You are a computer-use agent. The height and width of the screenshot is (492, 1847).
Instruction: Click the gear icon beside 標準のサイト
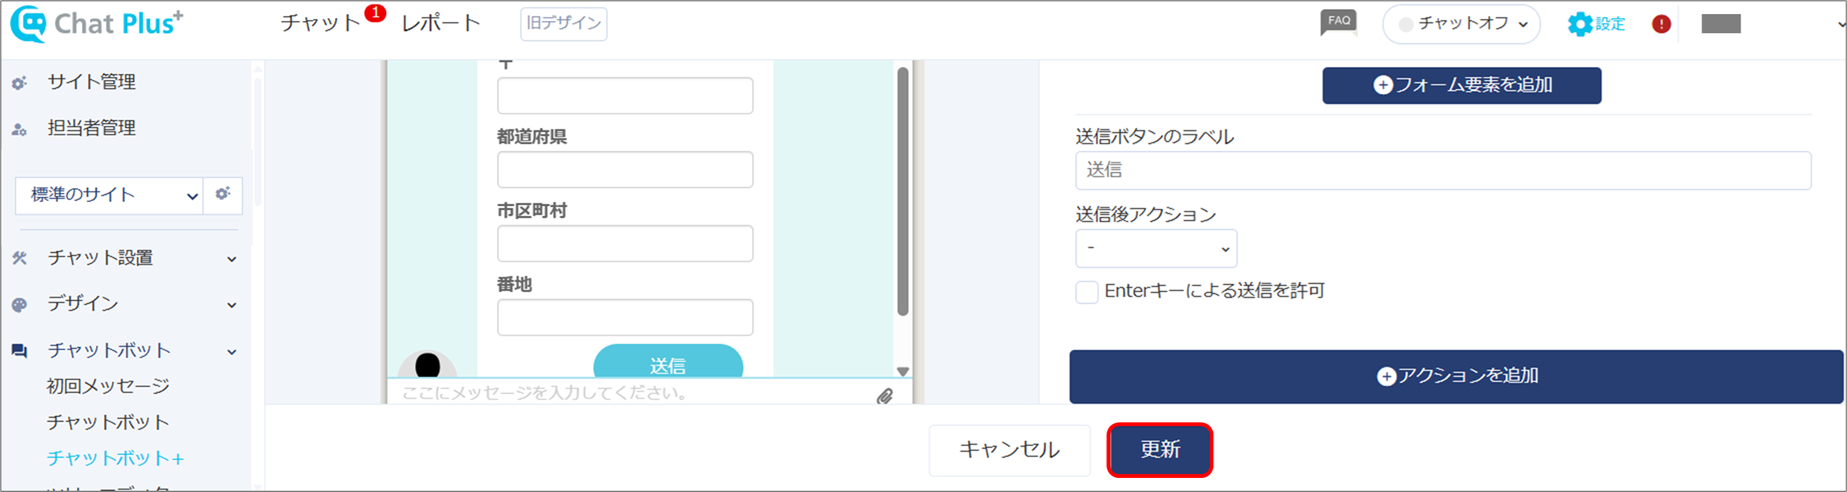click(223, 194)
